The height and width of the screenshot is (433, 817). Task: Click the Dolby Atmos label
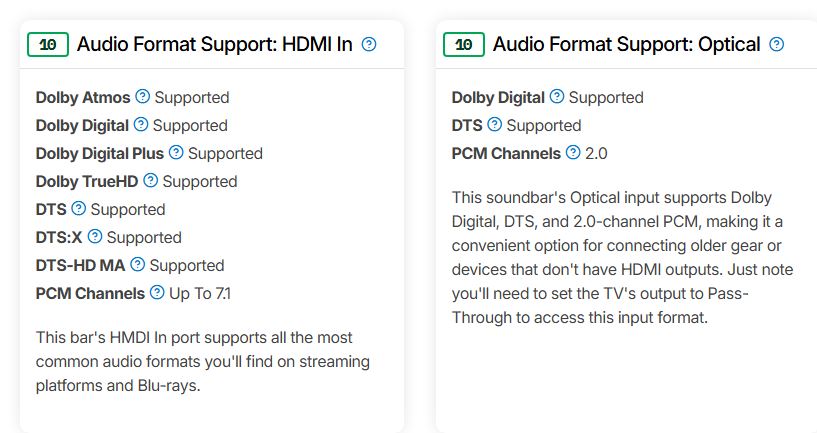tap(83, 97)
